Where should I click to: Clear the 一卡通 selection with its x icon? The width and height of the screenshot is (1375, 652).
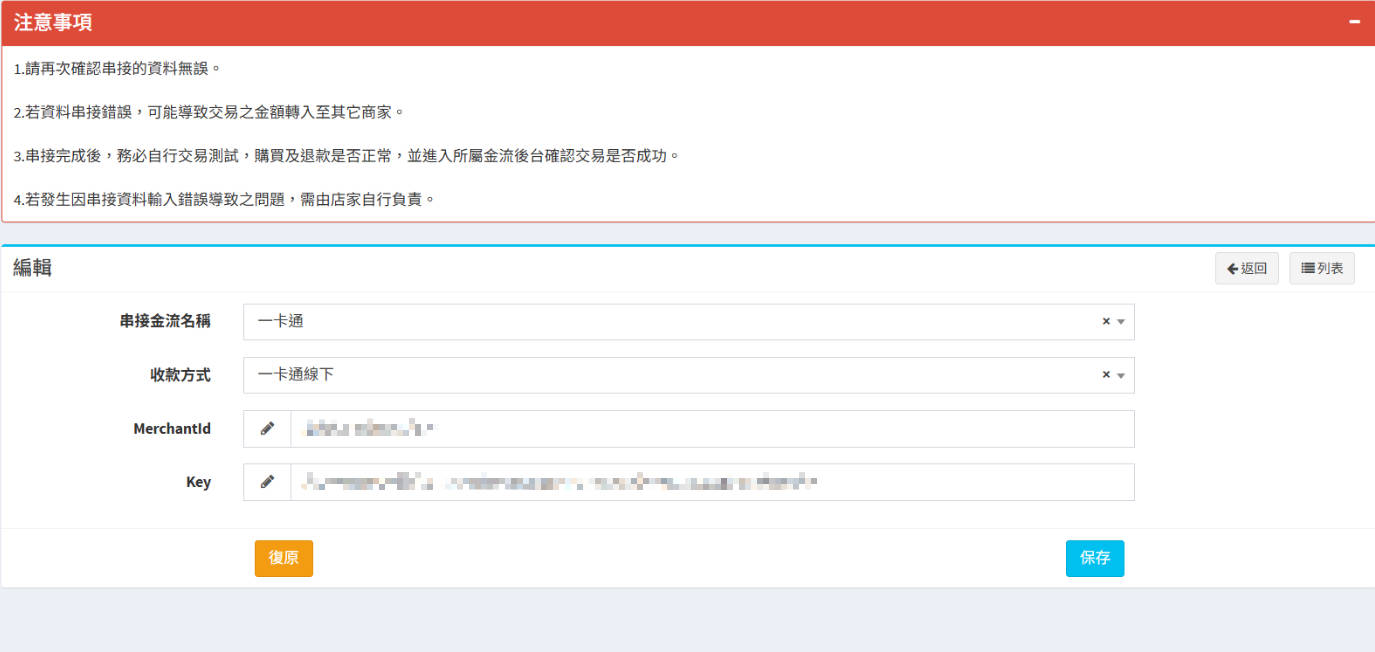1106,322
